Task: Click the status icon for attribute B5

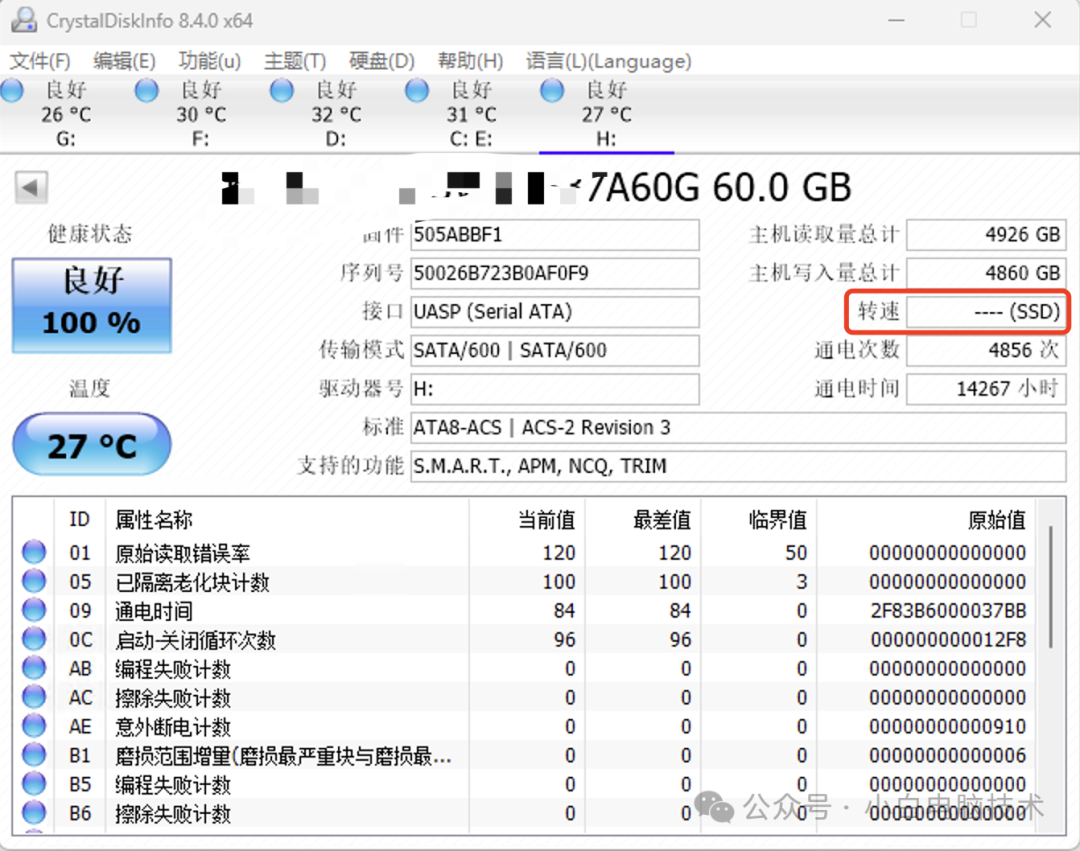Action: click(34, 783)
